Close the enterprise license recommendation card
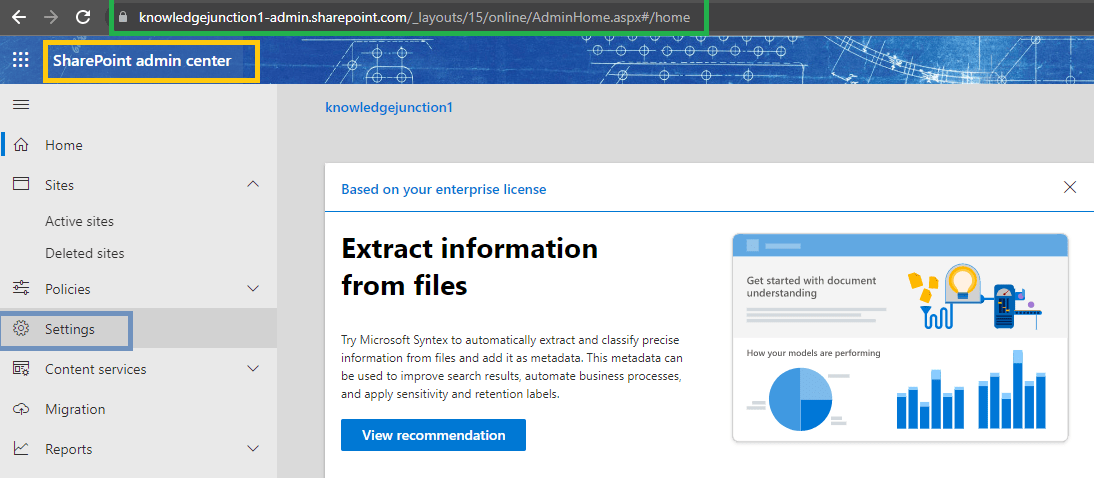The height and width of the screenshot is (478, 1094). click(1070, 187)
